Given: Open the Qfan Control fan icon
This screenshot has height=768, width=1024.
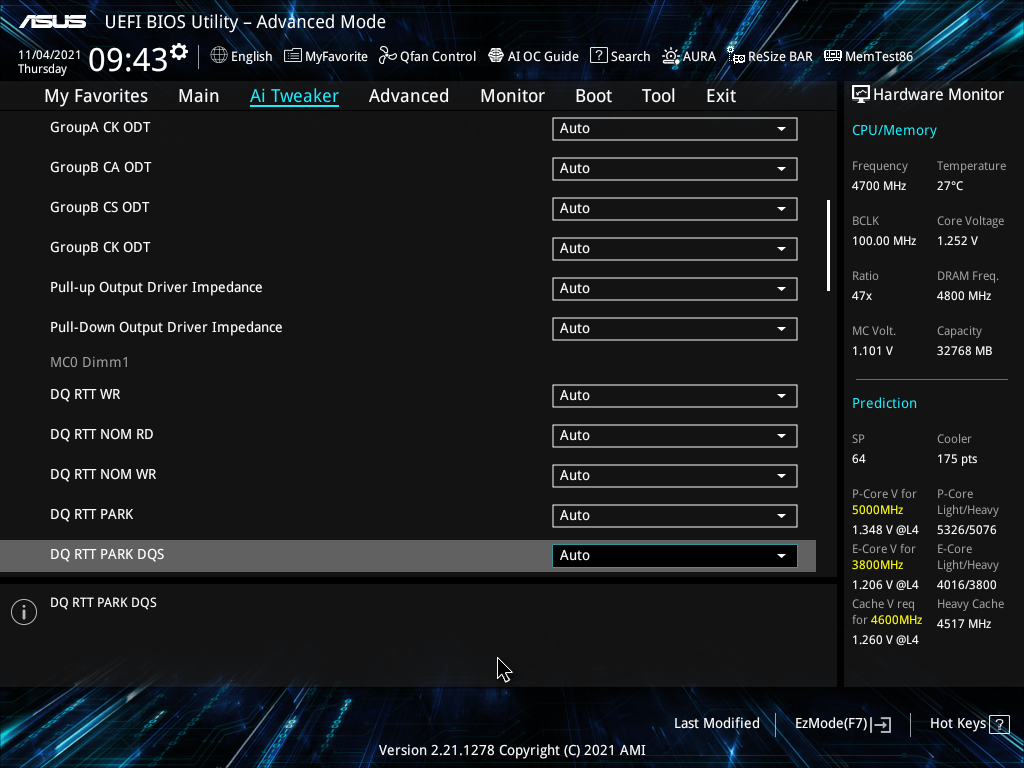Looking at the screenshot, I should tap(388, 56).
